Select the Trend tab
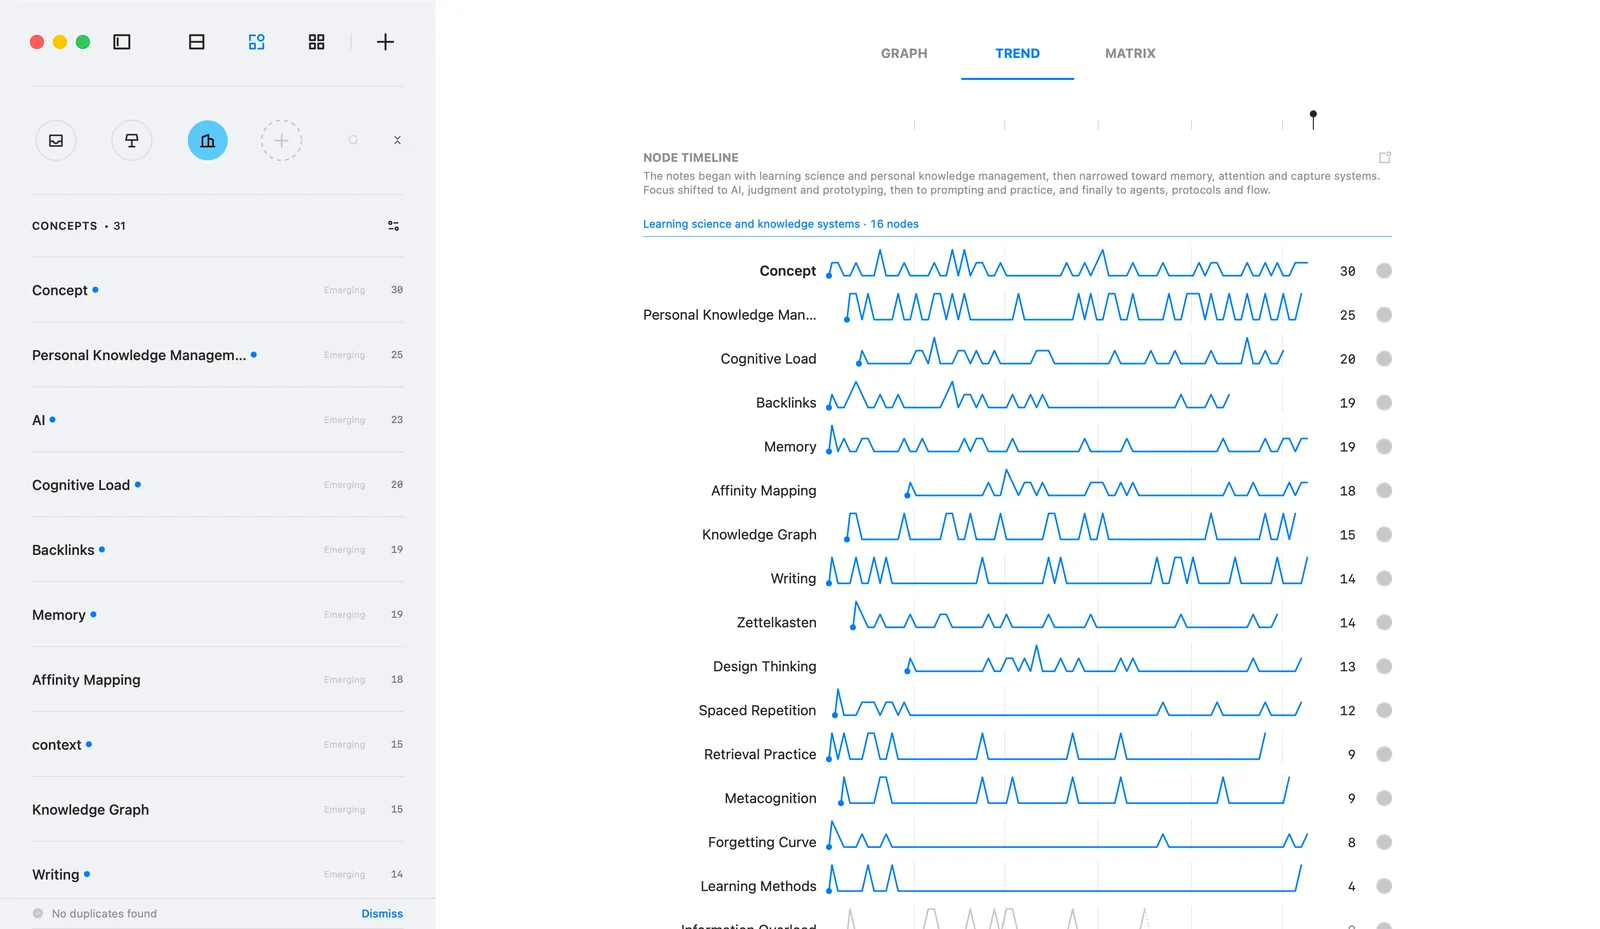 [1017, 54]
